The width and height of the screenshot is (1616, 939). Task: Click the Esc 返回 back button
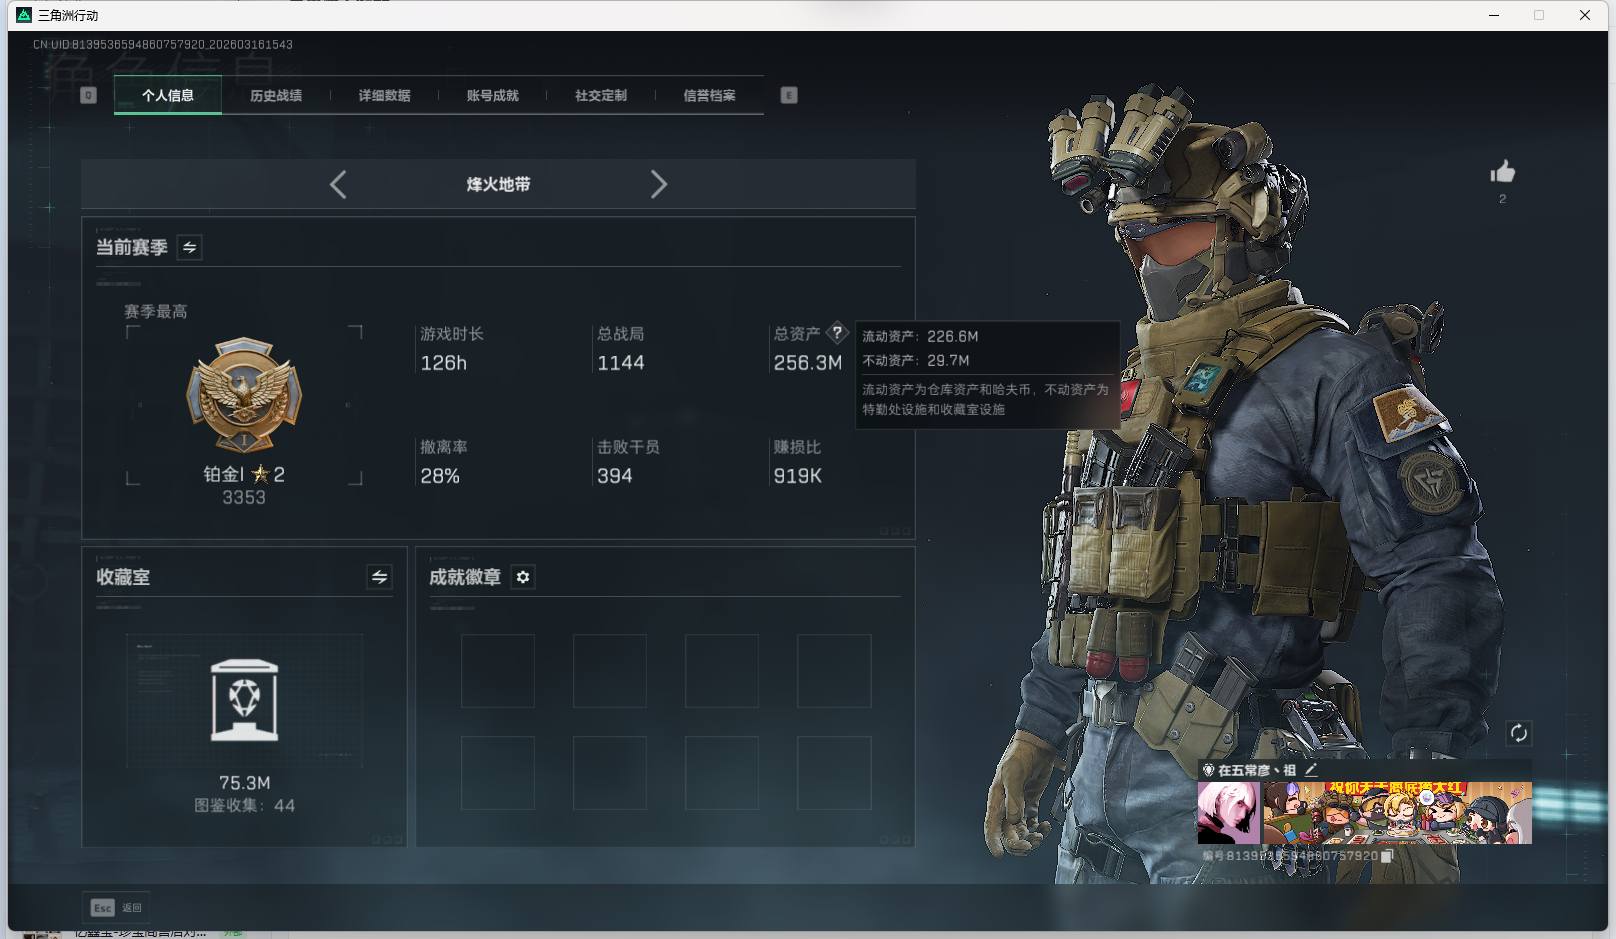point(117,908)
